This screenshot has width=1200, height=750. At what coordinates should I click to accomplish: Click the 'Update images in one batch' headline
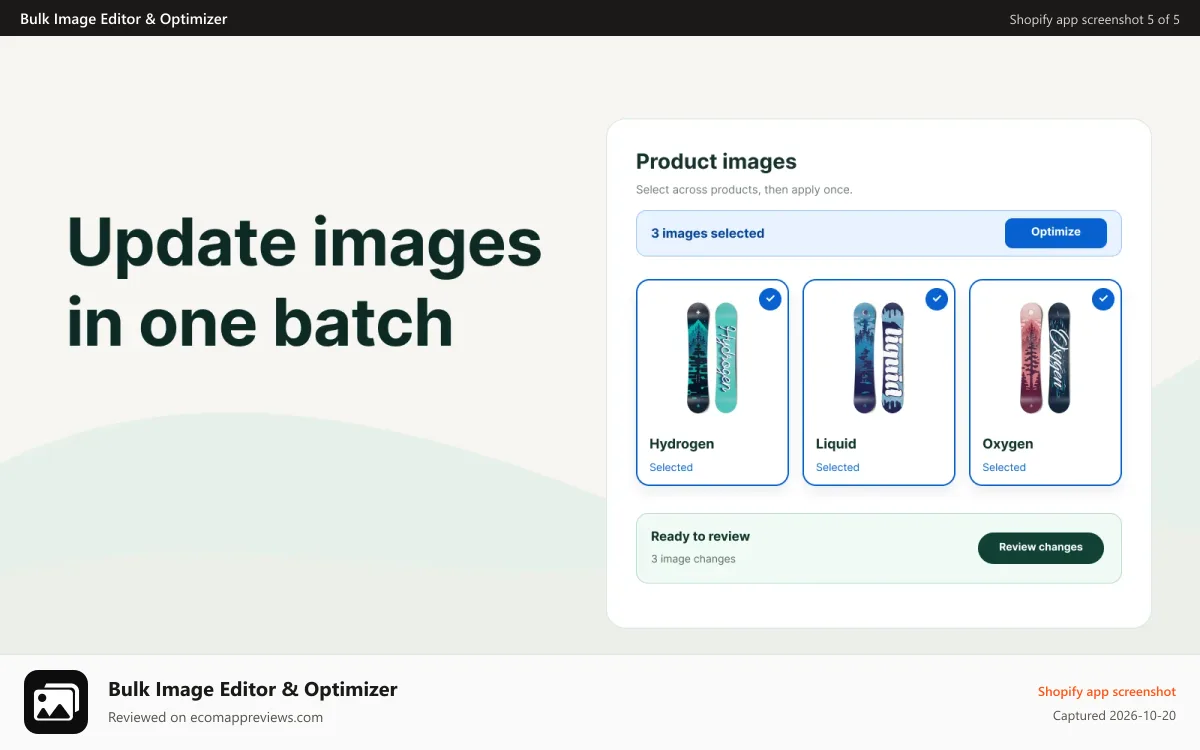[x=304, y=282]
